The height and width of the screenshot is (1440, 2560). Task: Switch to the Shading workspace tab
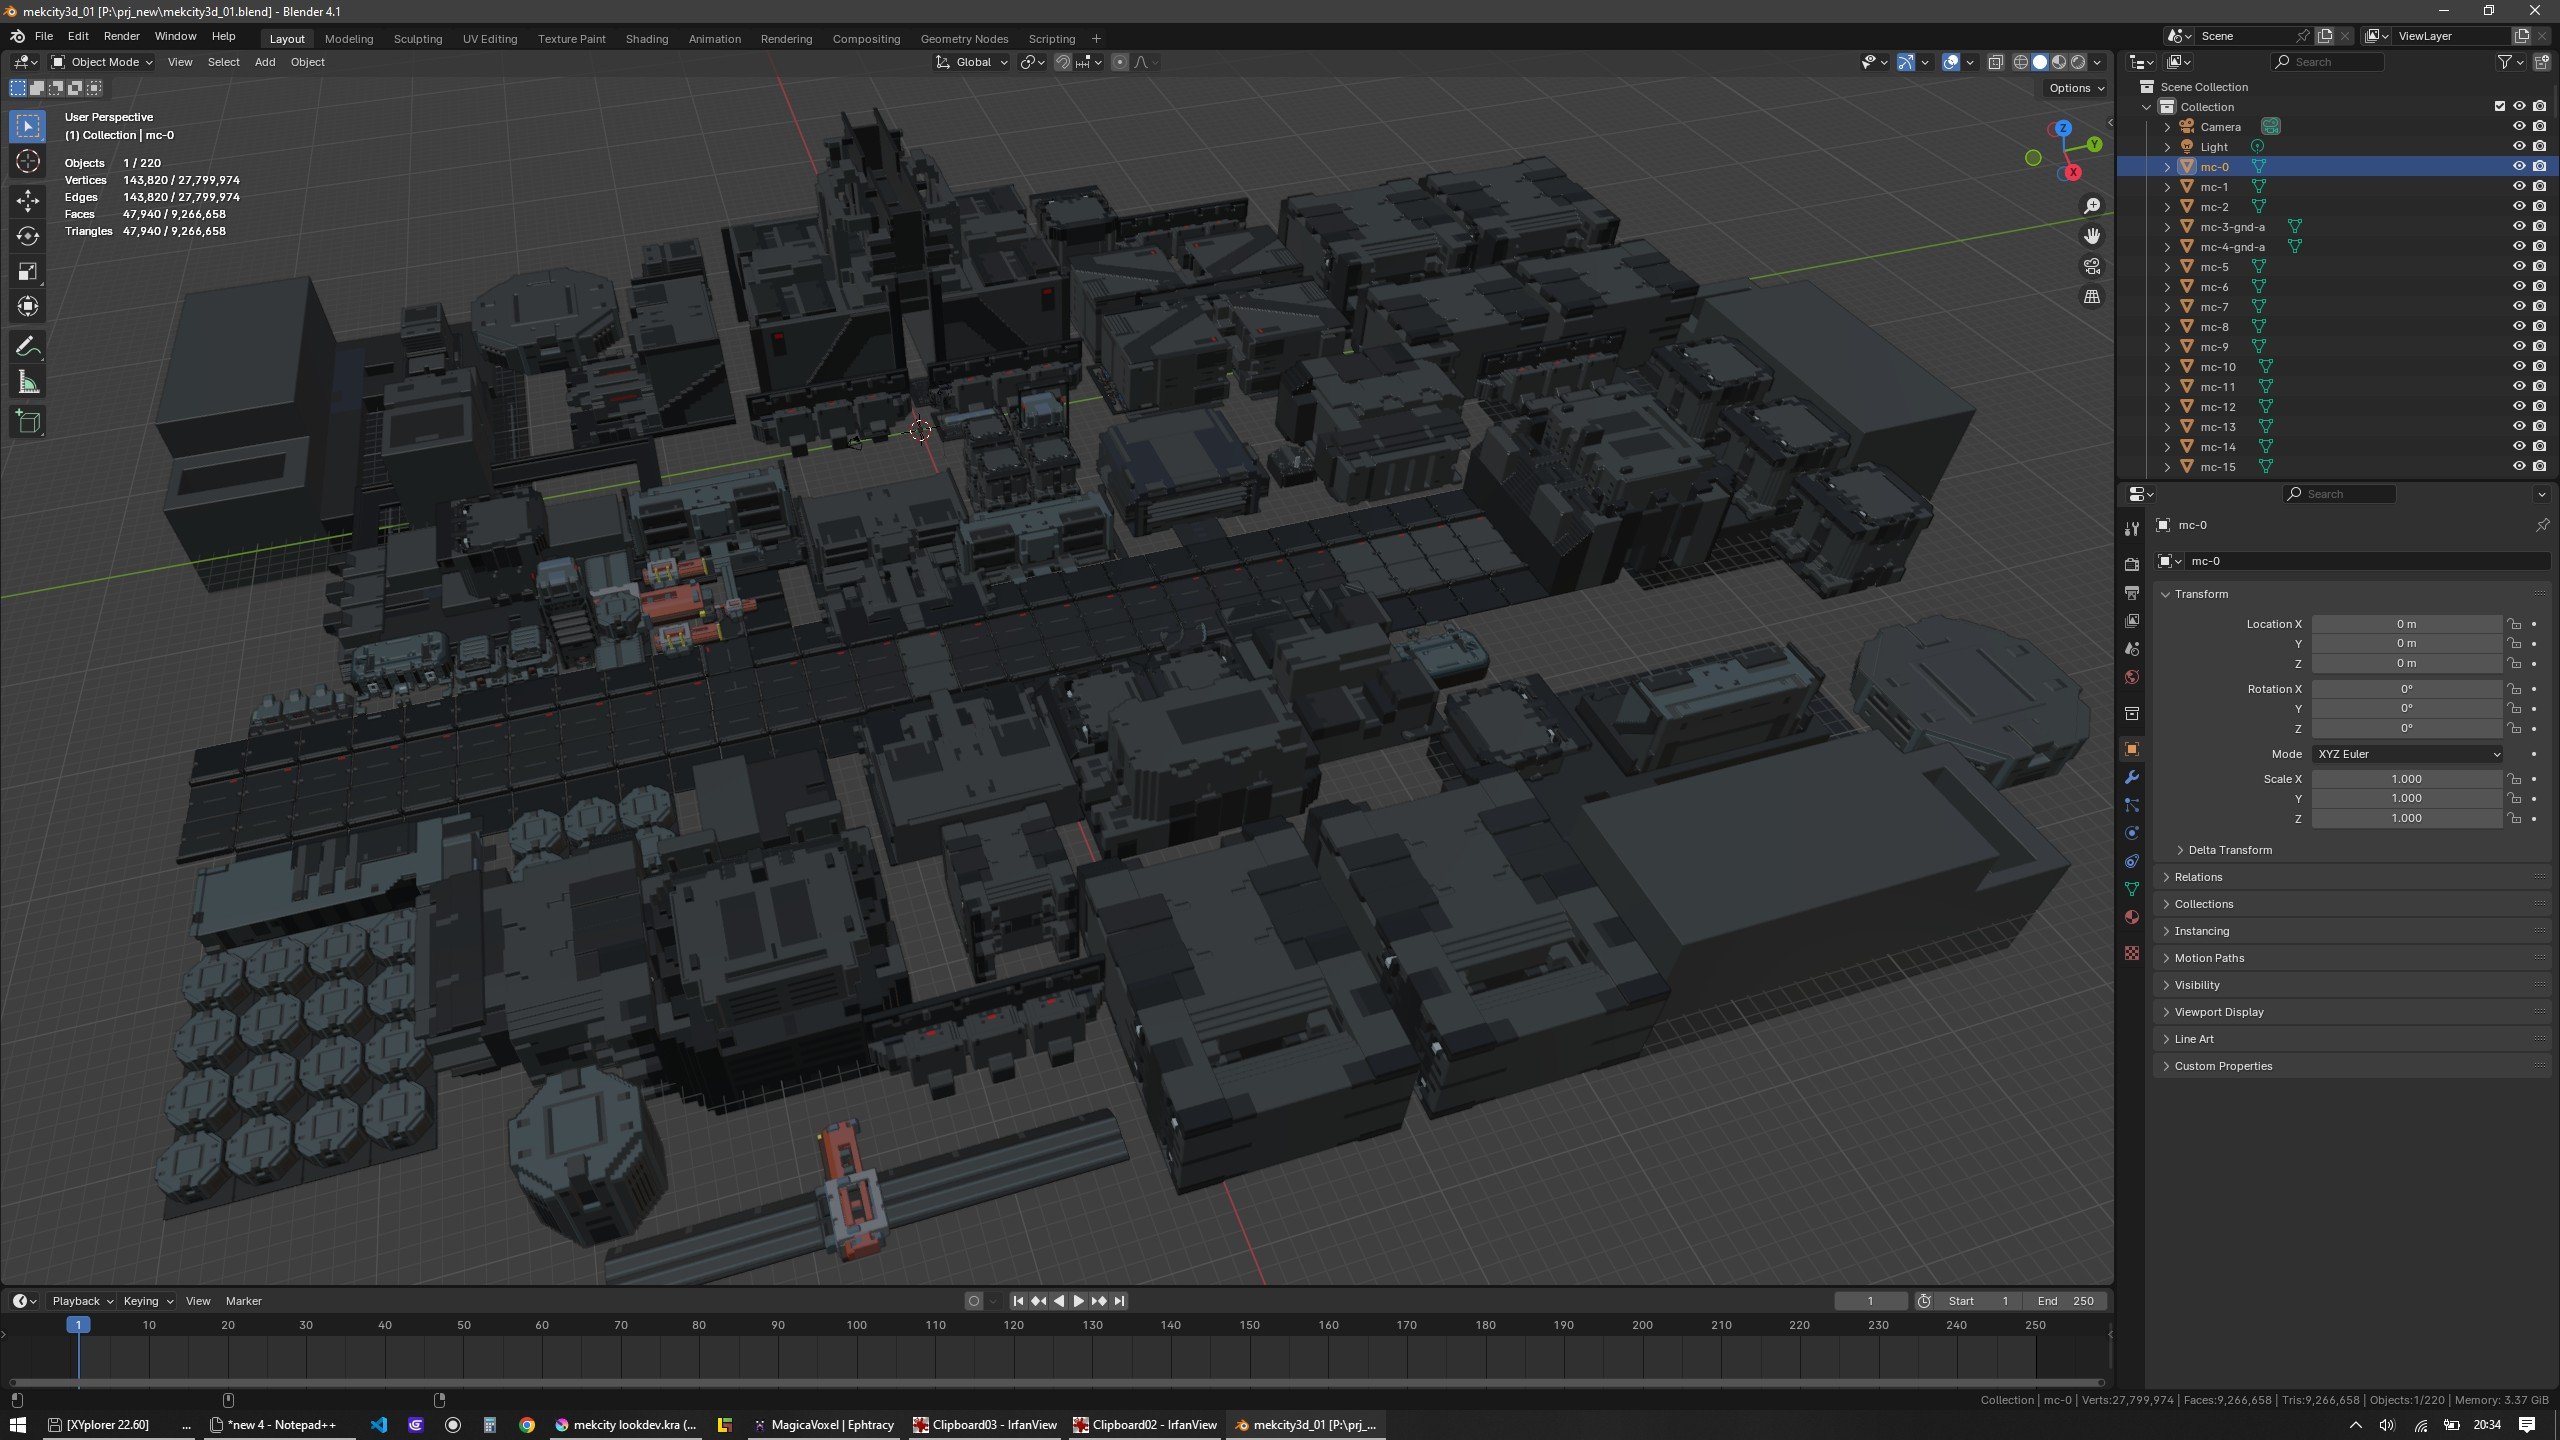coord(646,39)
